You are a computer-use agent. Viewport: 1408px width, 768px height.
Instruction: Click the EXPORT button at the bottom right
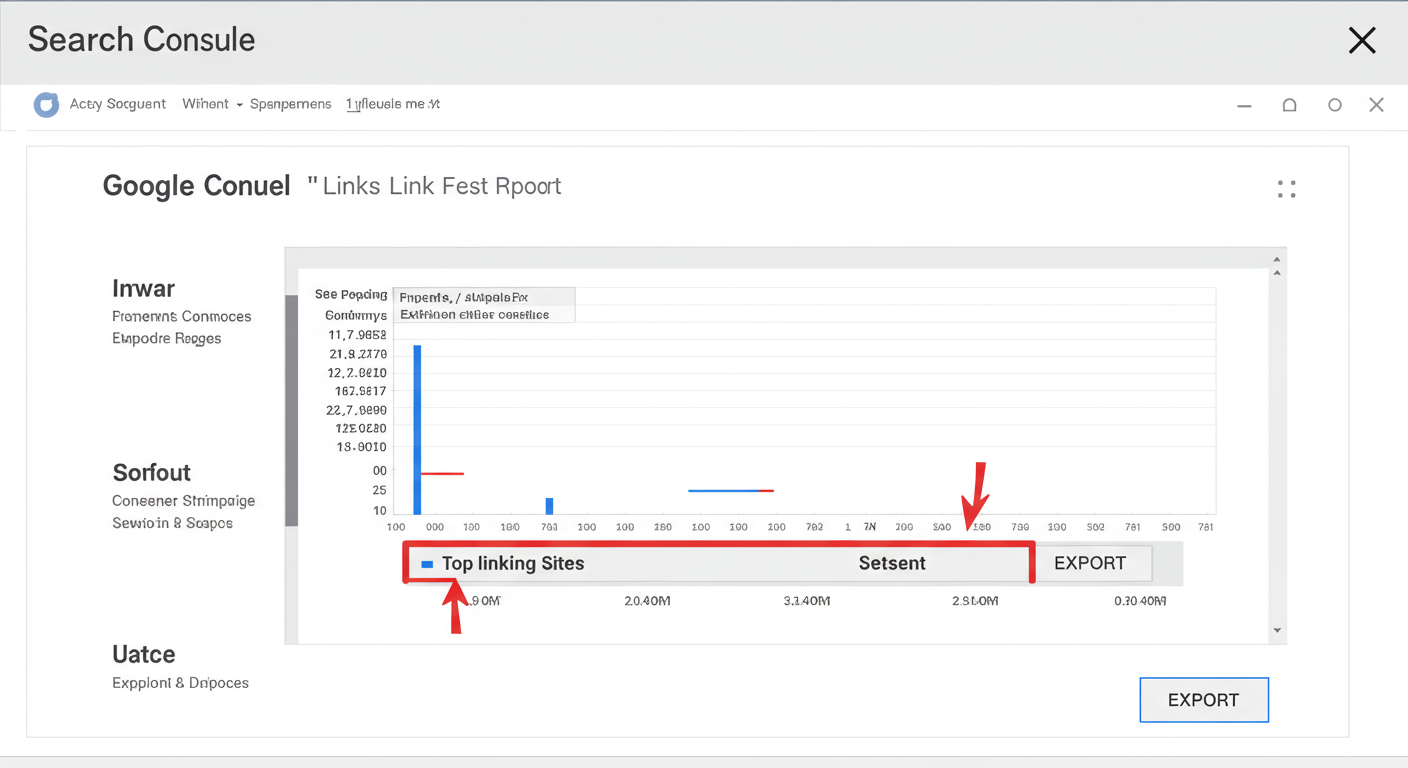[x=1204, y=699]
